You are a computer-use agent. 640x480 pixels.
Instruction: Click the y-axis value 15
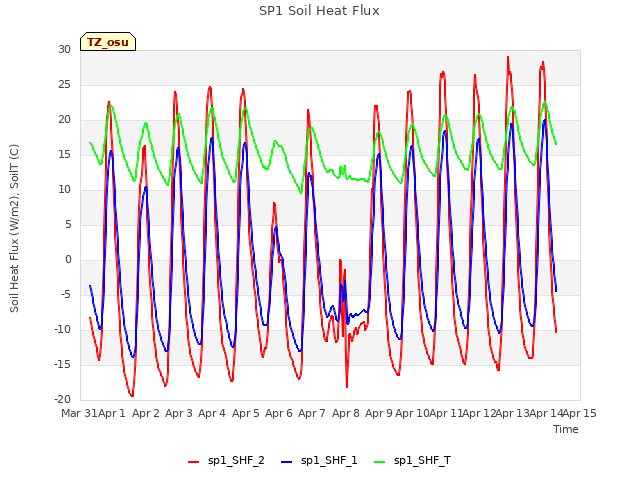[x=64, y=155]
